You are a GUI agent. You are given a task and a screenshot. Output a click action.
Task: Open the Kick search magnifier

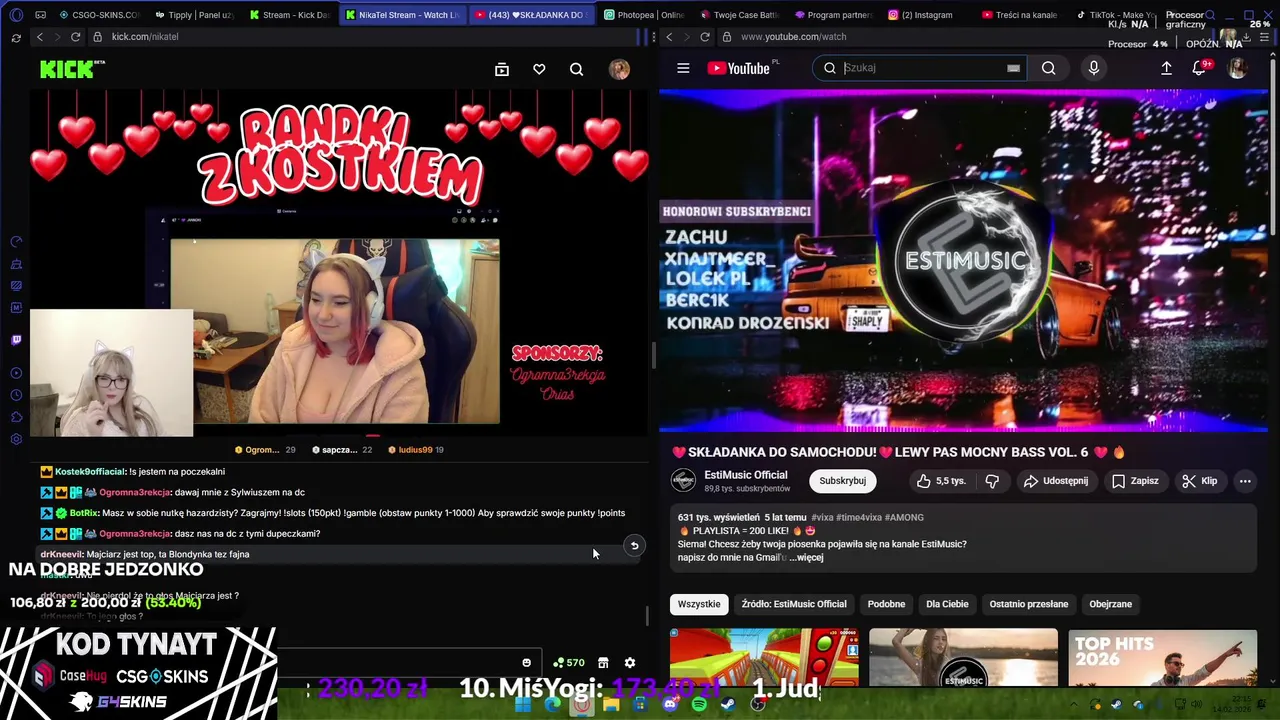tap(576, 69)
